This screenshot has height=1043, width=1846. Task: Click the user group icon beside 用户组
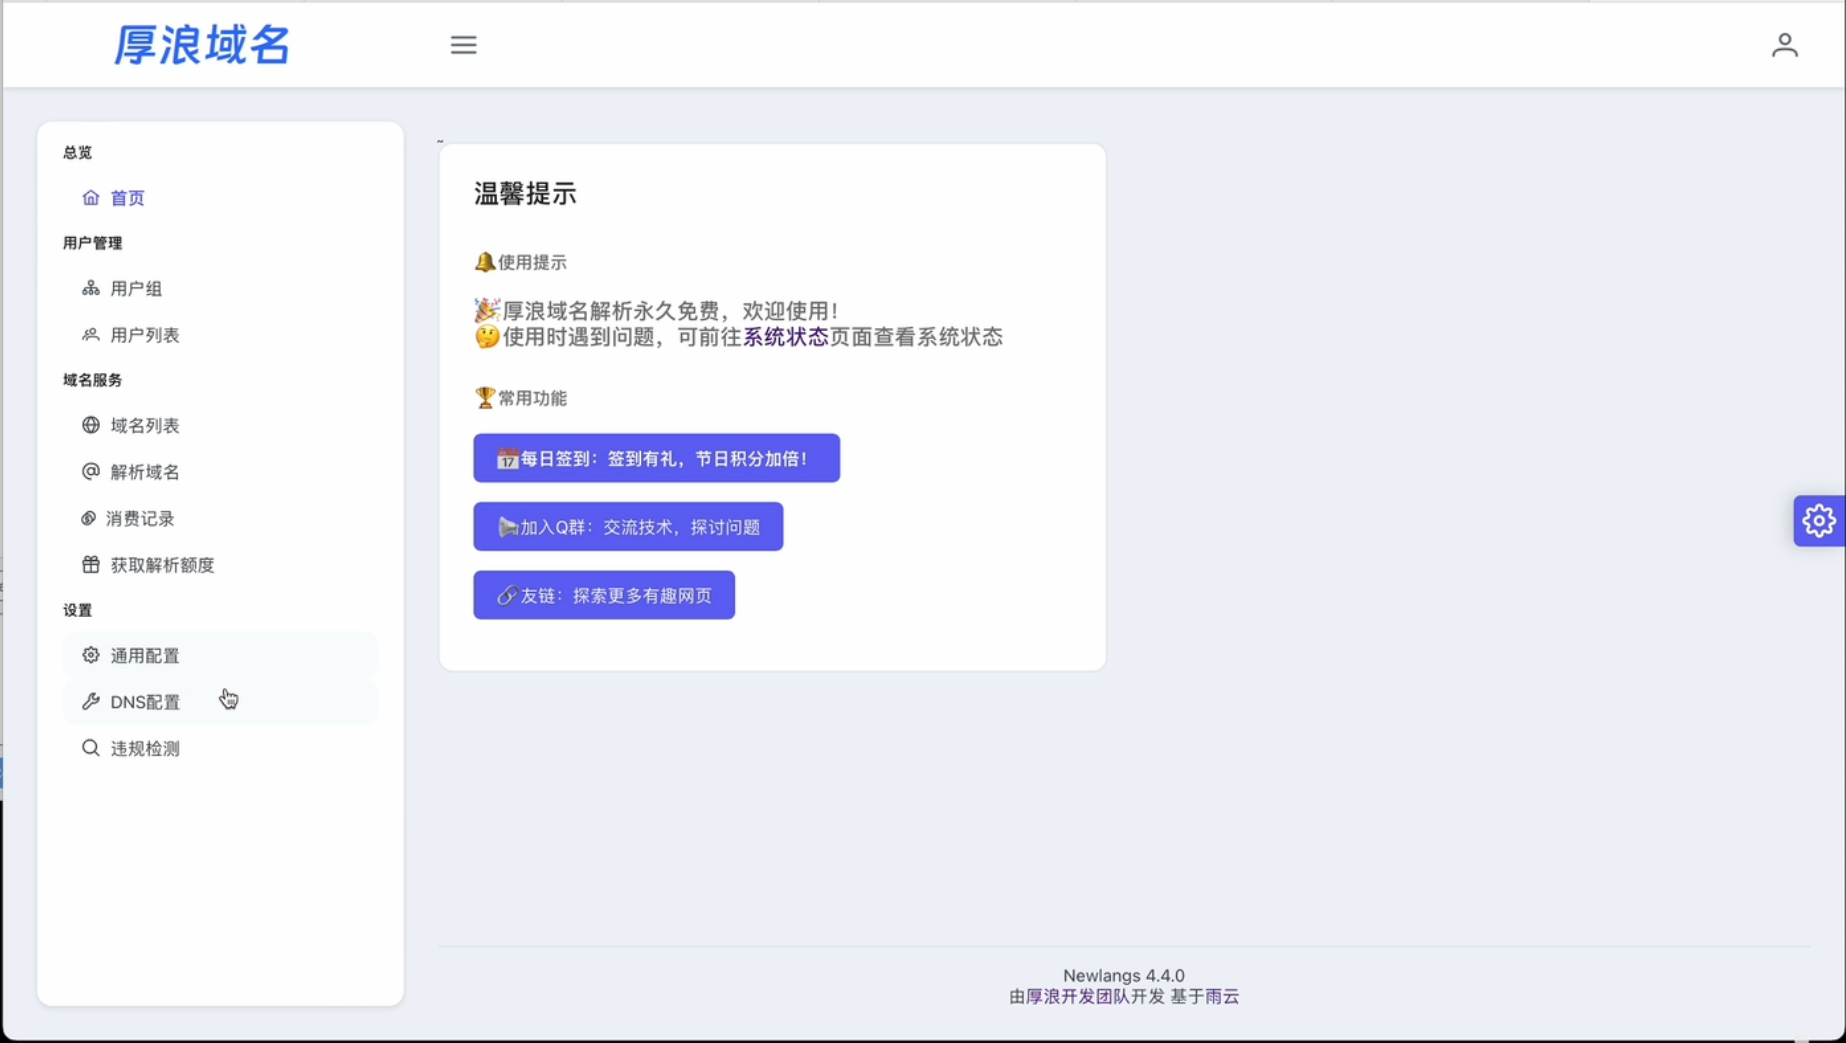(x=91, y=288)
